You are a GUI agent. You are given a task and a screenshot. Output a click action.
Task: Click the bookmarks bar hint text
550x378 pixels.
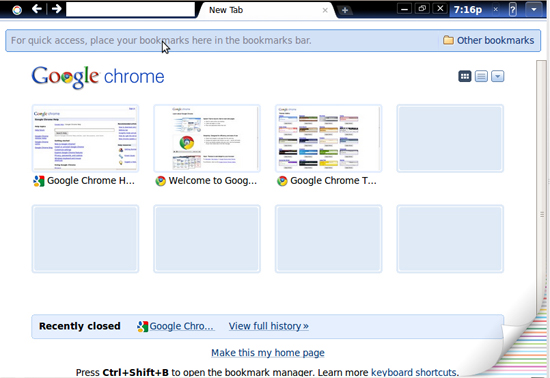click(161, 40)
